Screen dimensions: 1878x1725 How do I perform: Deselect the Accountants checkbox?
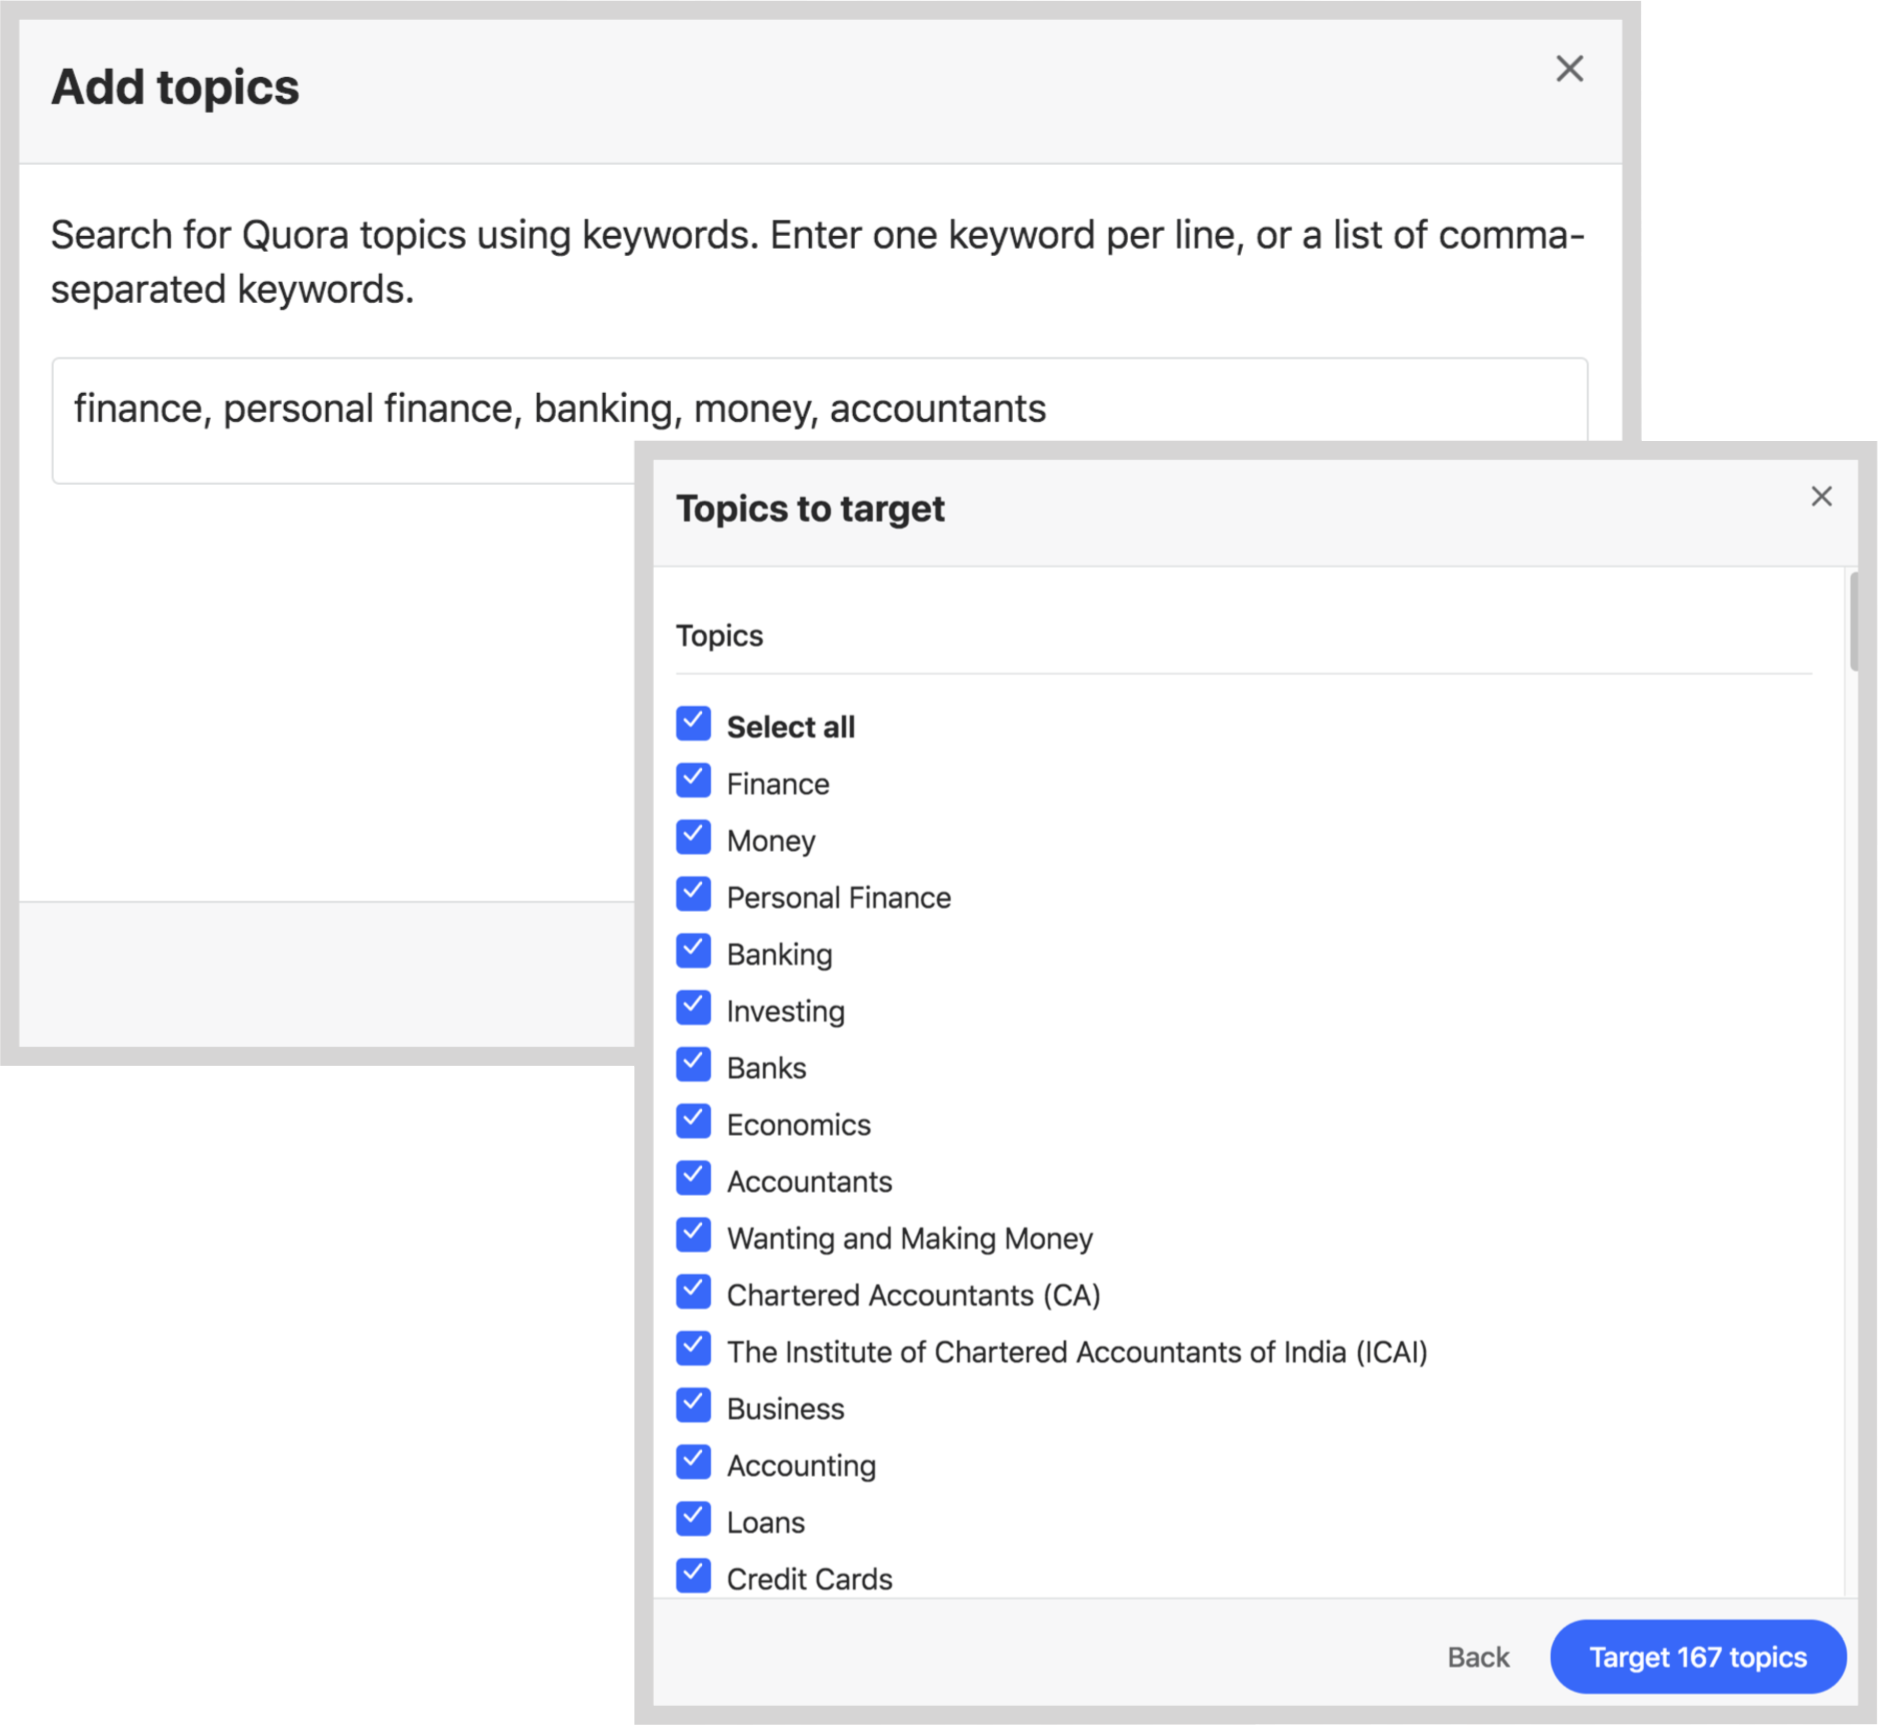tap(693, 1179)
